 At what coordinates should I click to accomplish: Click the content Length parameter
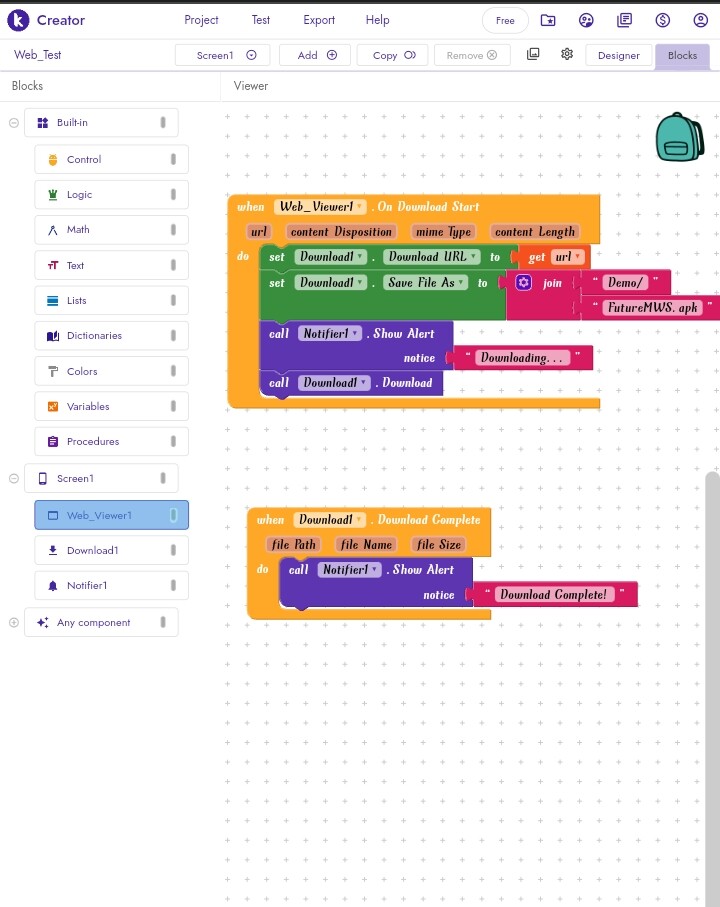[x=535, y=232]
